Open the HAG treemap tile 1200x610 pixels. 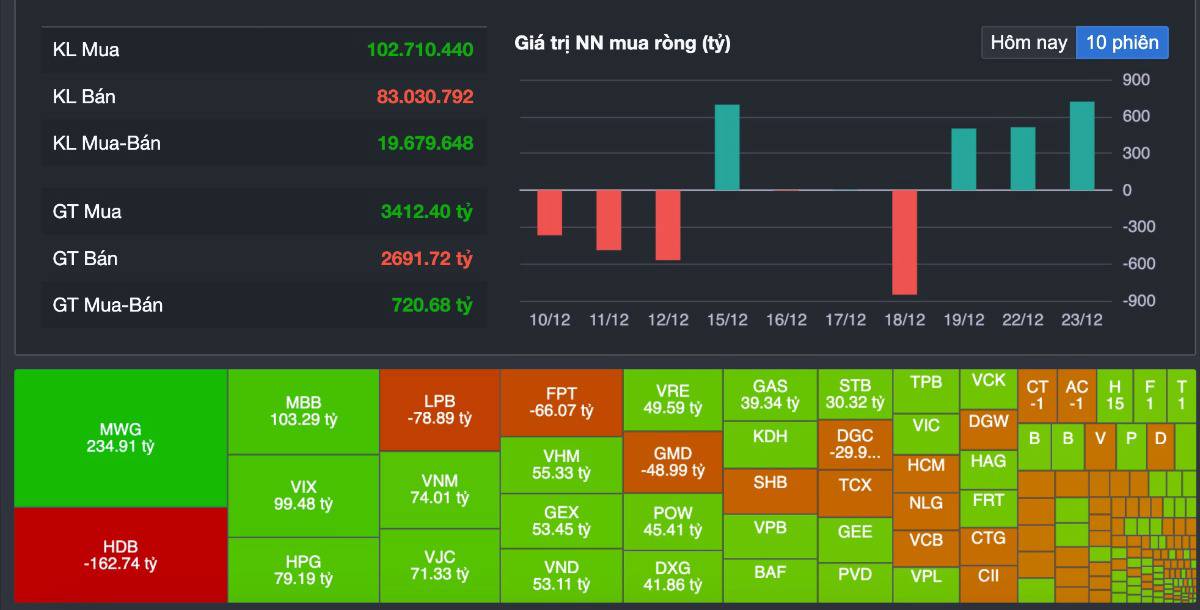[x=988, y=468]
